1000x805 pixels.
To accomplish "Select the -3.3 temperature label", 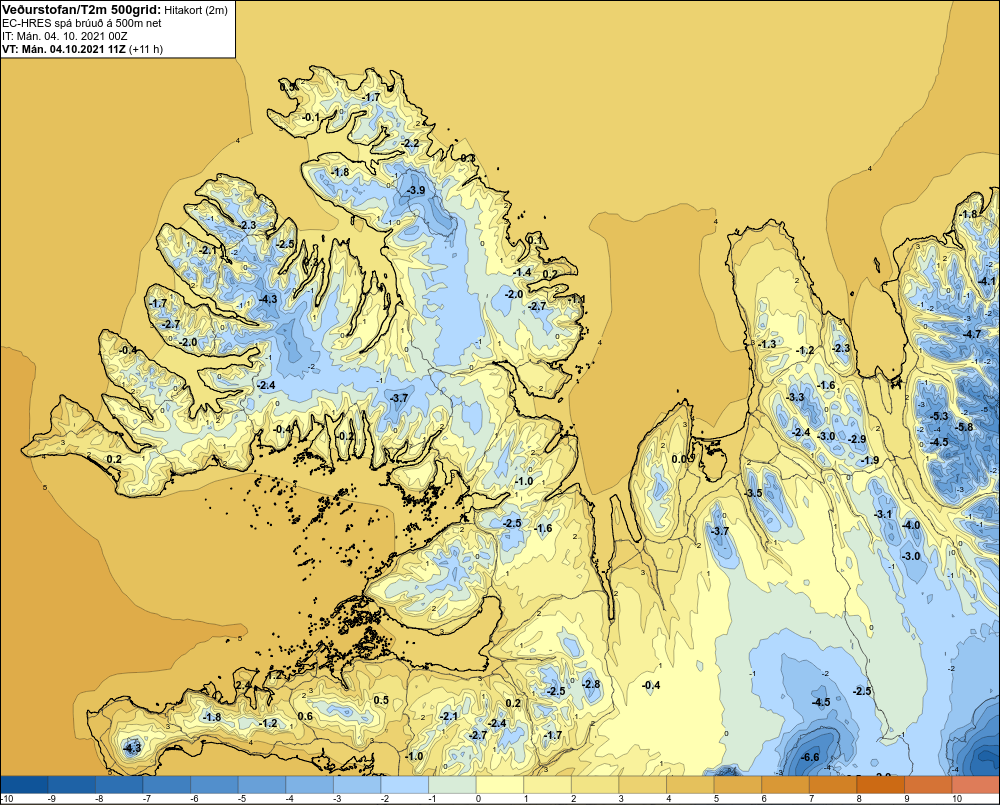I will pos(796,397).
